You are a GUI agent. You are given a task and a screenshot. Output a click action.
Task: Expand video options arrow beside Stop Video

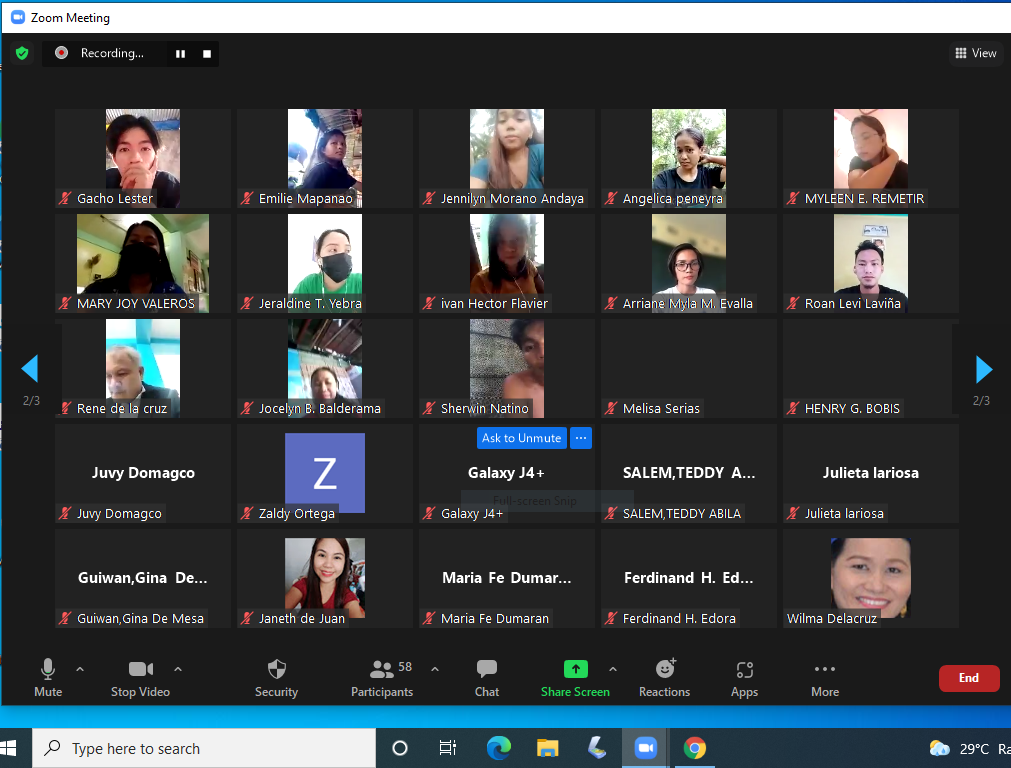click(178, 669)
